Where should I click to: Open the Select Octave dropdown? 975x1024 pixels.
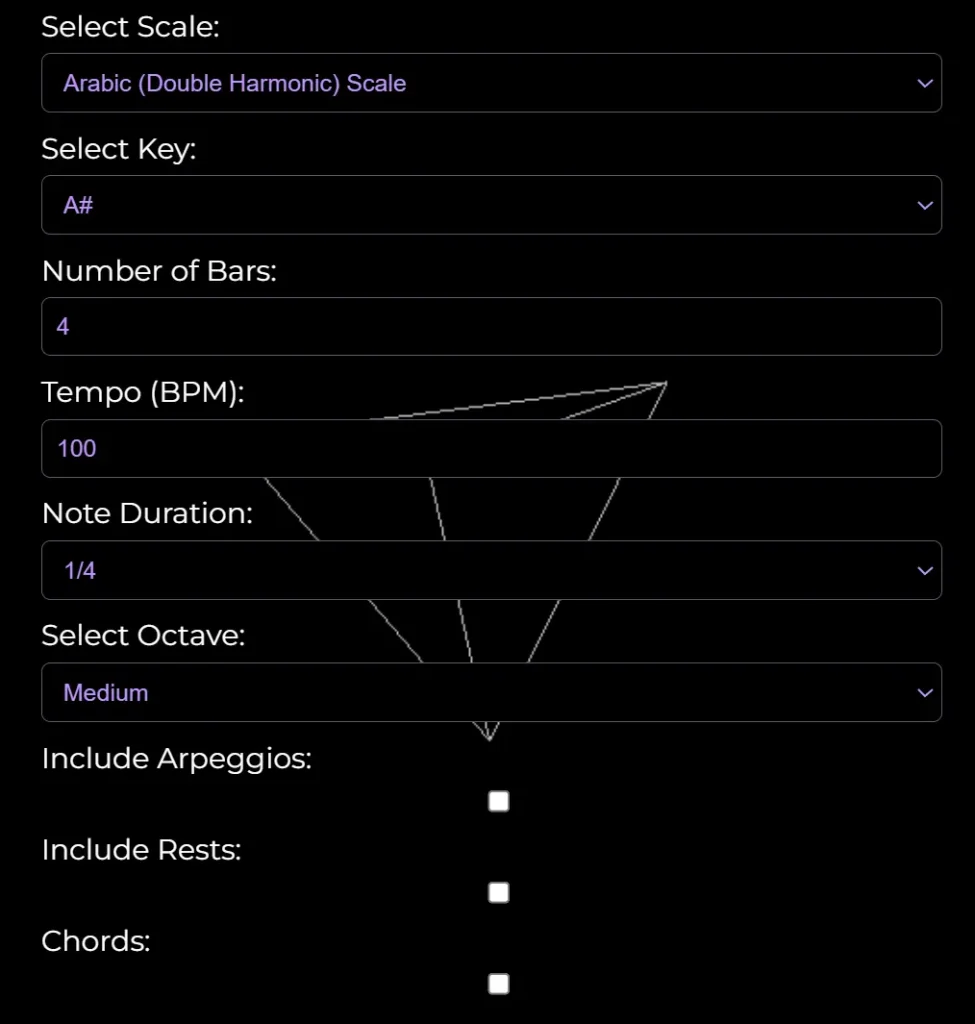tap(490, 692)
